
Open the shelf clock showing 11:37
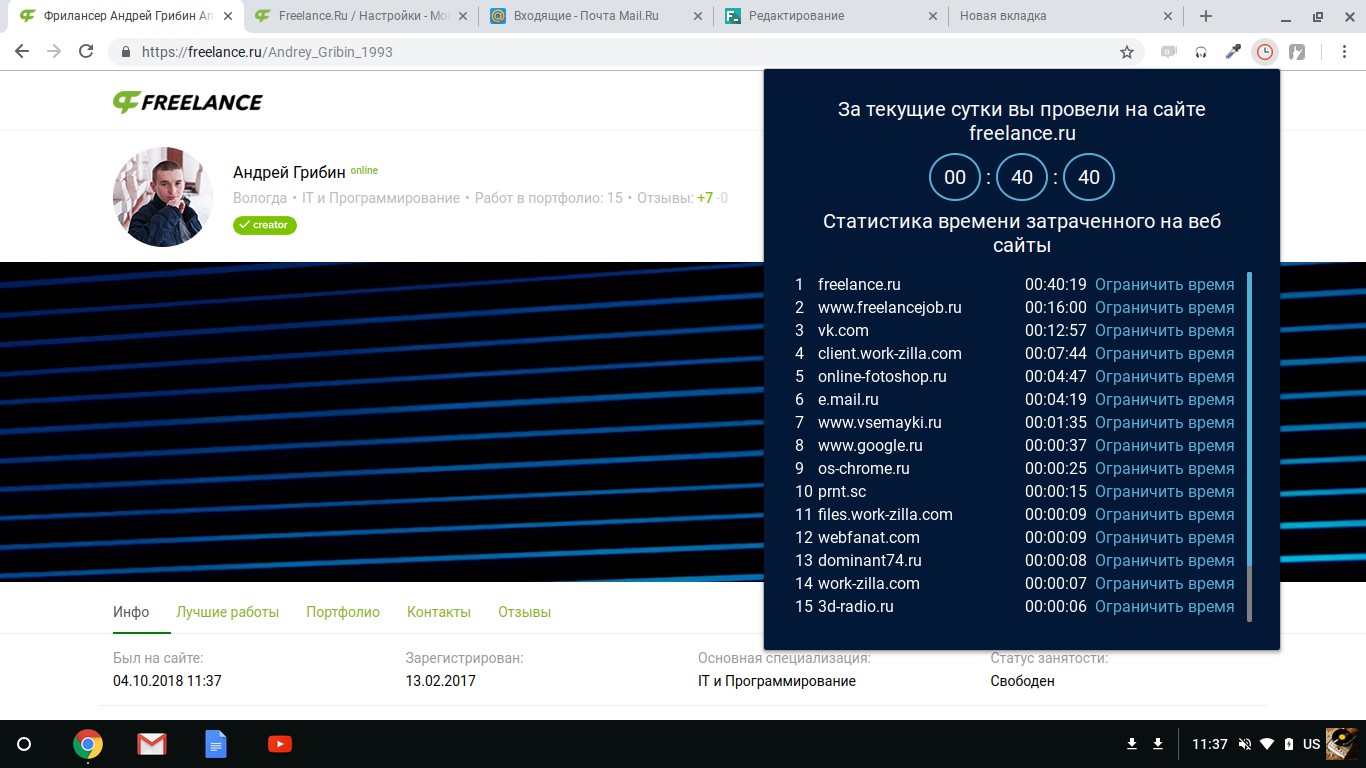(x=1210, y=744)
